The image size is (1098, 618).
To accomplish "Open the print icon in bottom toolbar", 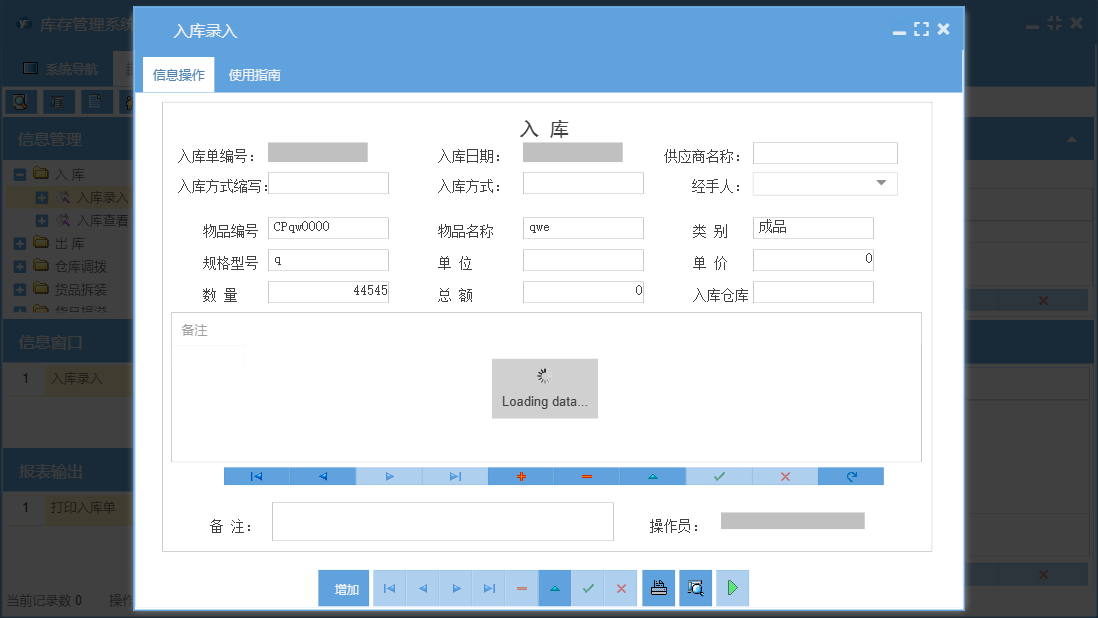I will coord(658,588).
